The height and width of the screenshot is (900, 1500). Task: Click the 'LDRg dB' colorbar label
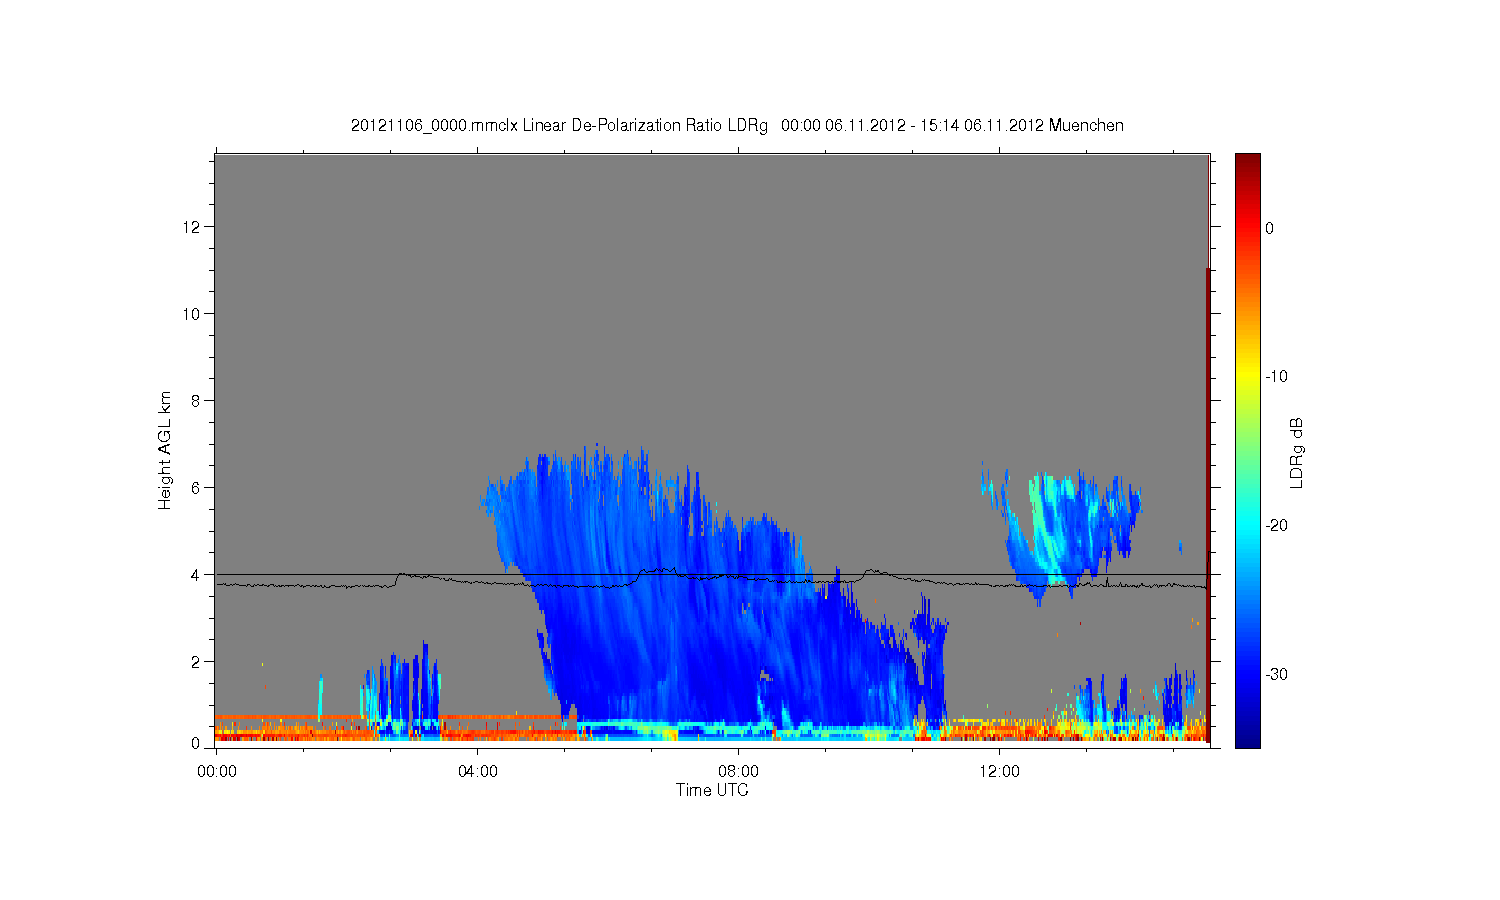(1297, 452)
